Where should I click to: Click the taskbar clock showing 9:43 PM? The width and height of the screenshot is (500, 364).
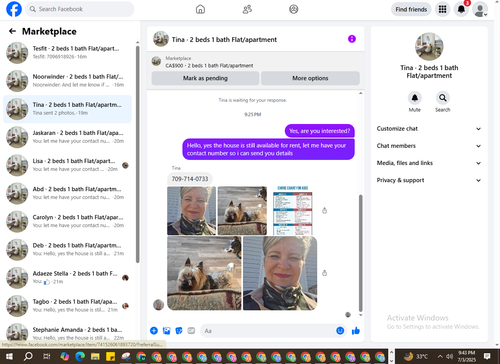[466, 356]
